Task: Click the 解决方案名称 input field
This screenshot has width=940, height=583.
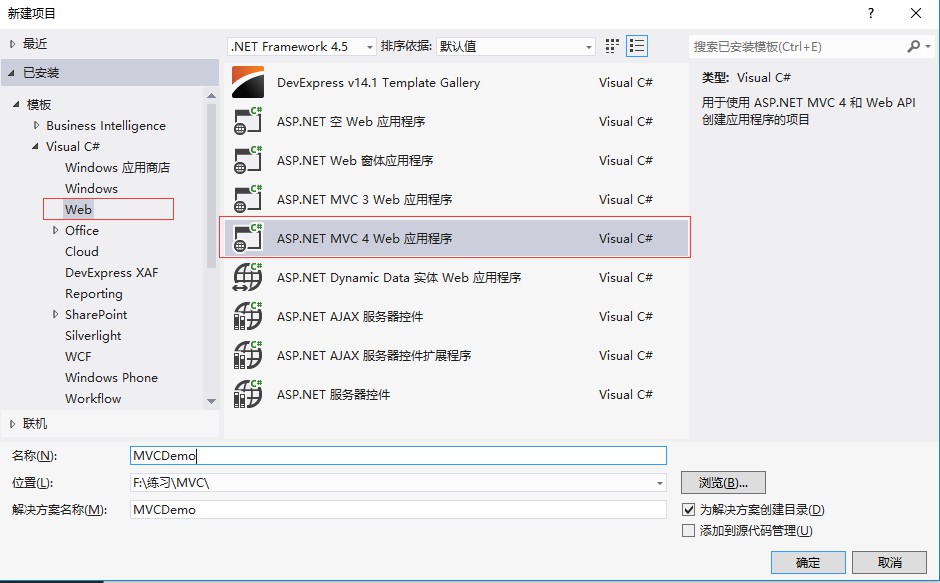Action: point(398,510)
